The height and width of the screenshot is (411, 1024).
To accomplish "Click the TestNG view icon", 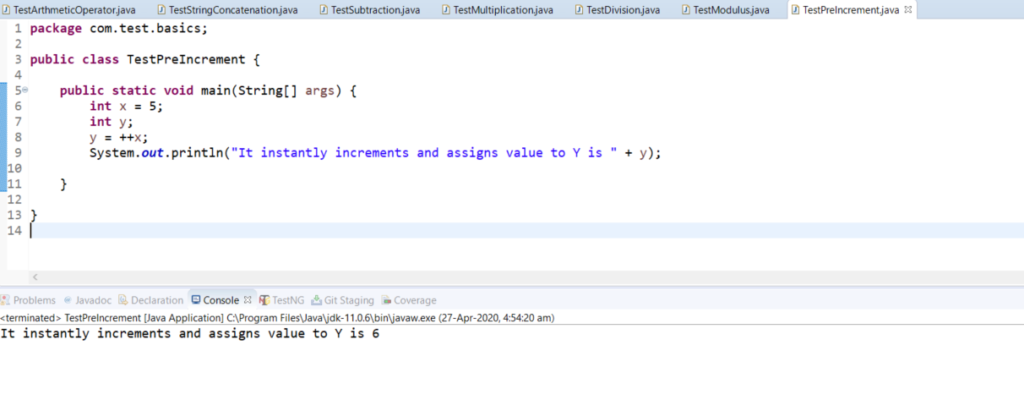I will pos(264,300).
